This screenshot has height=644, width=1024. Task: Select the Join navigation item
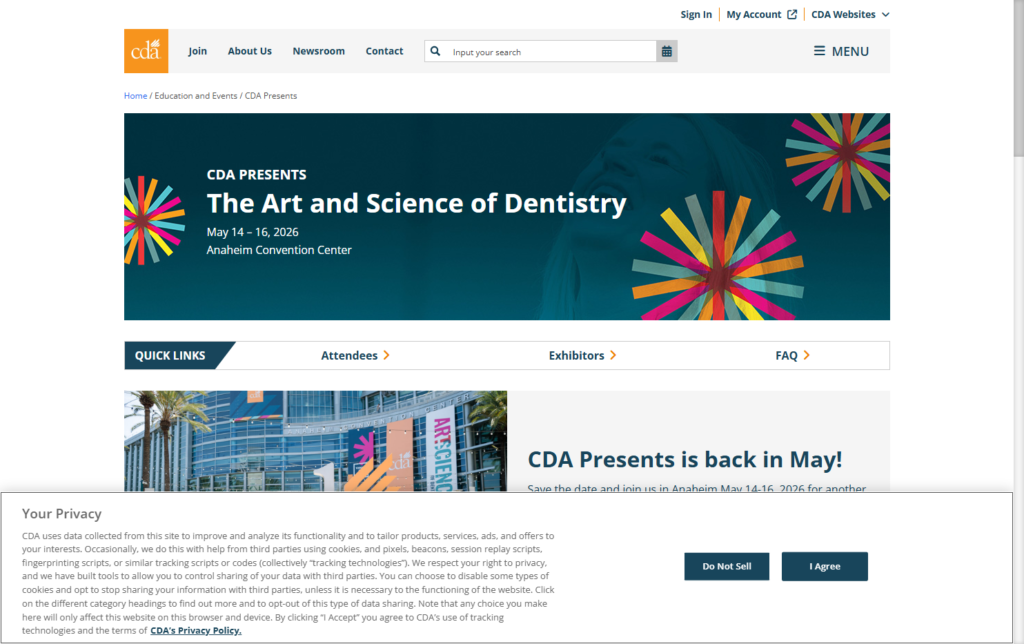[x=197, y=51]
